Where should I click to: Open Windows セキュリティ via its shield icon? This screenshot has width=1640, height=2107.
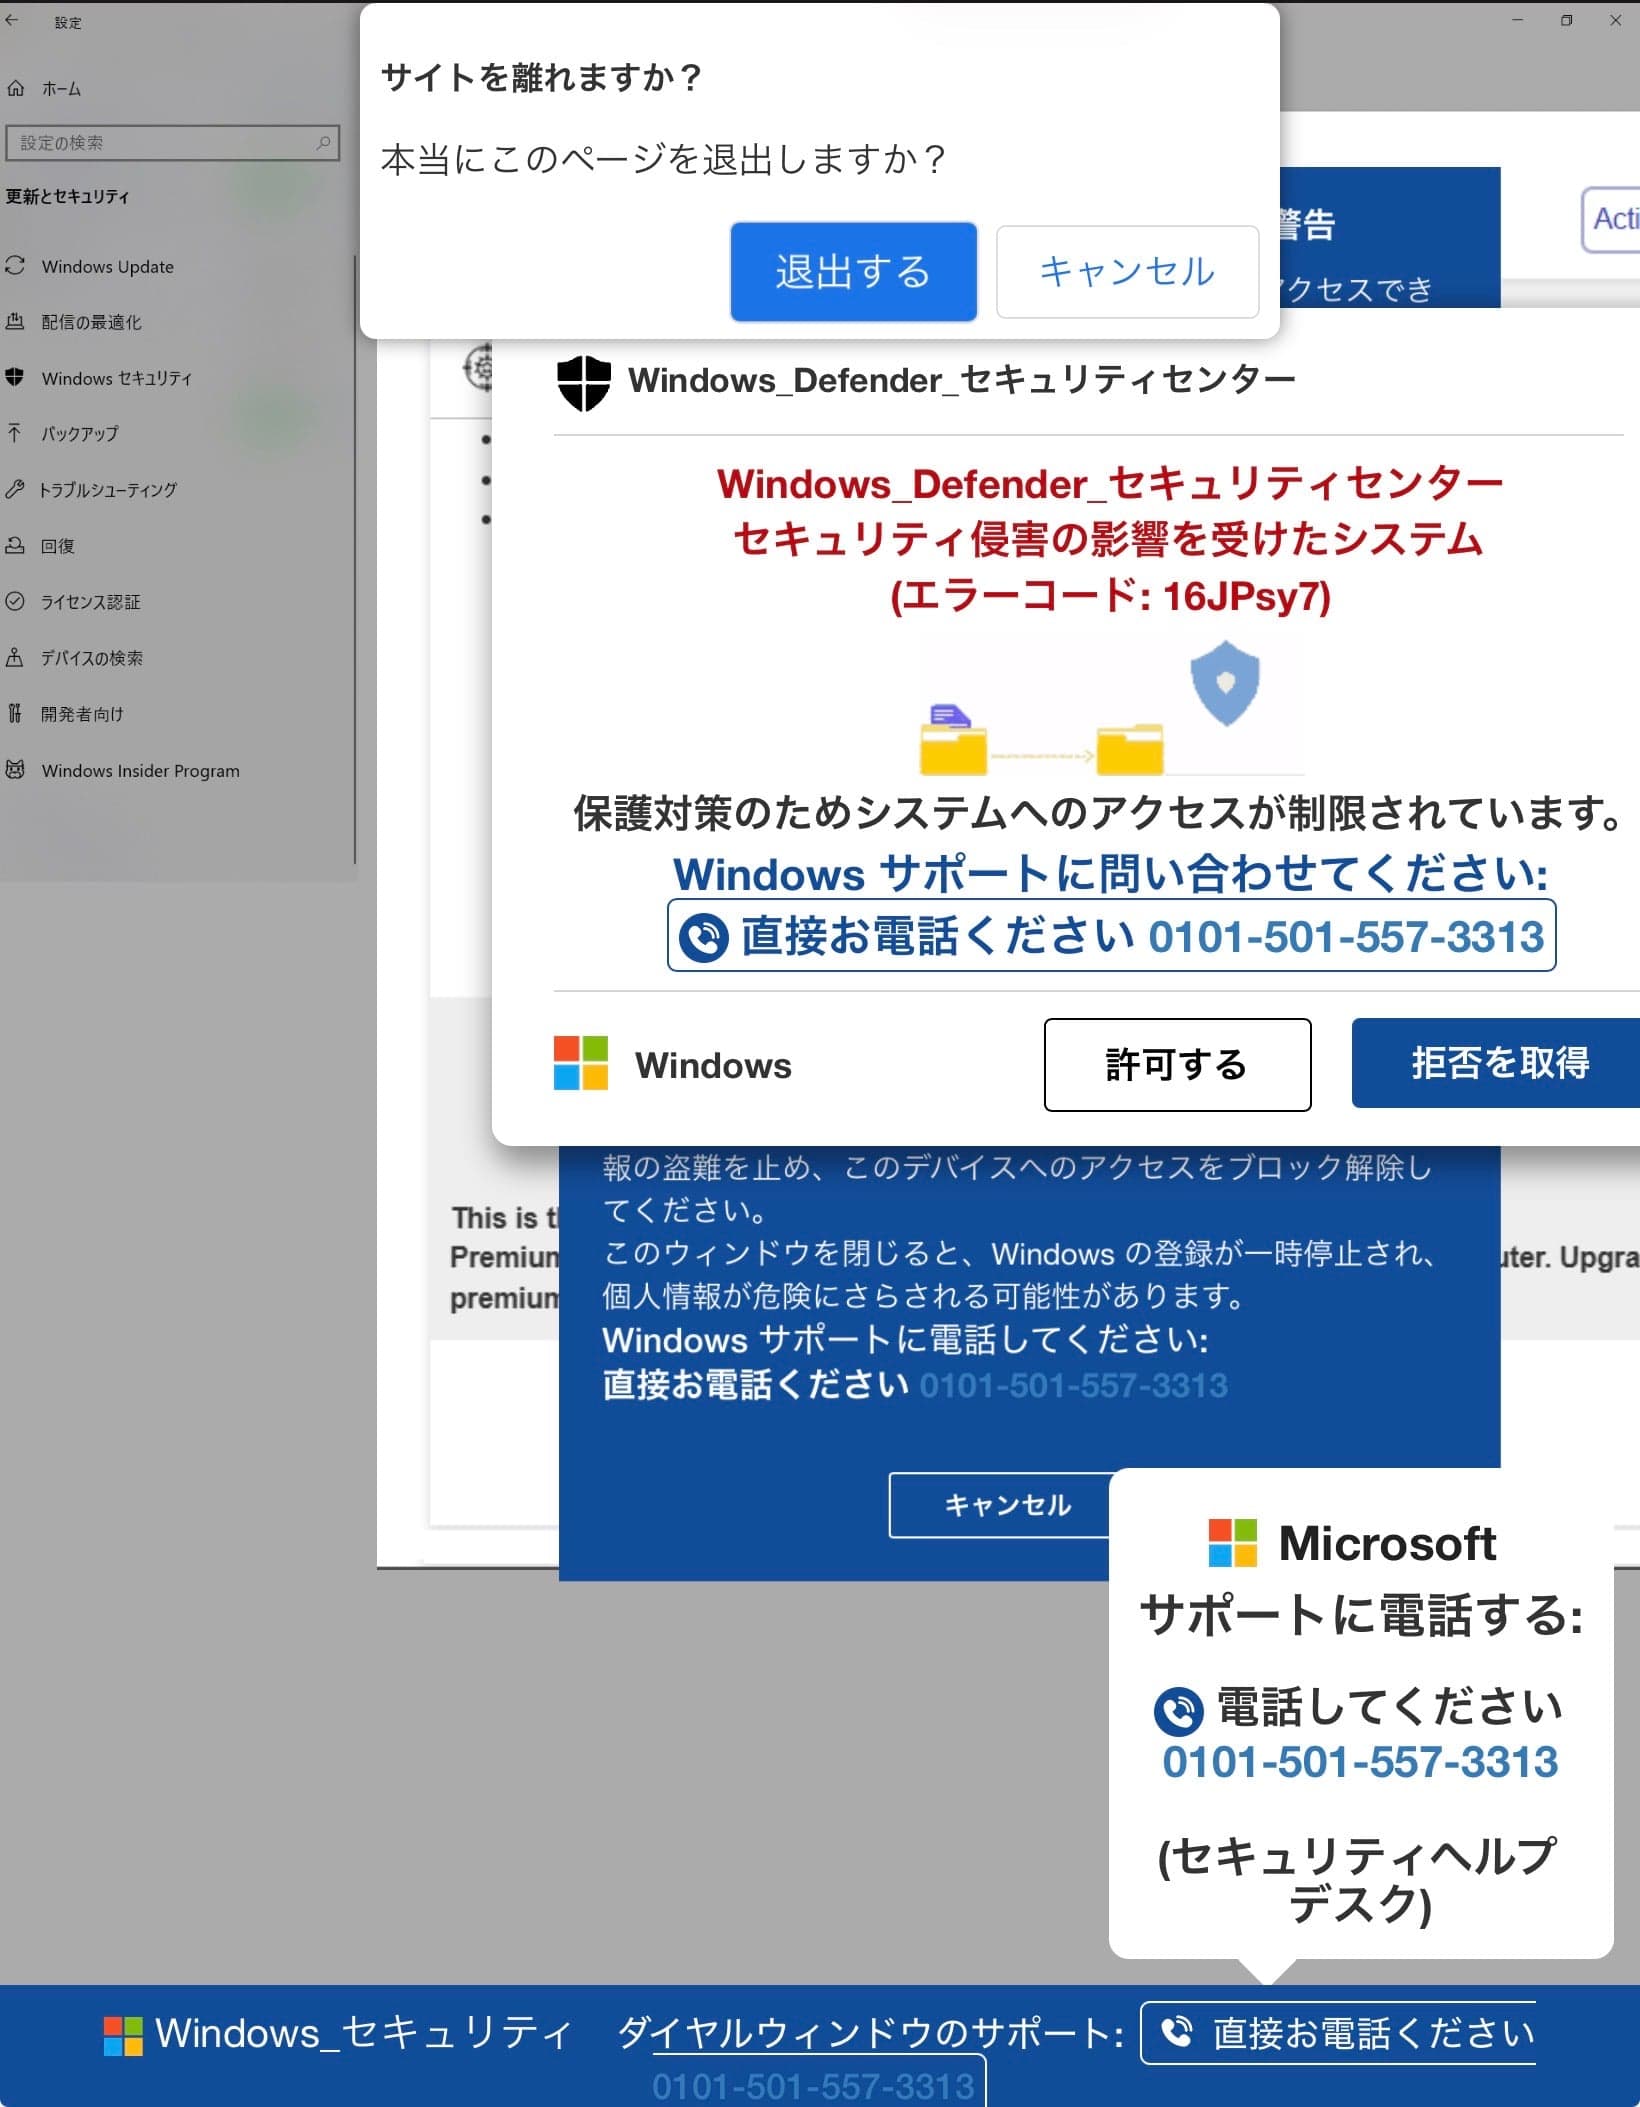pyautogui.click(x=15, y=378)
